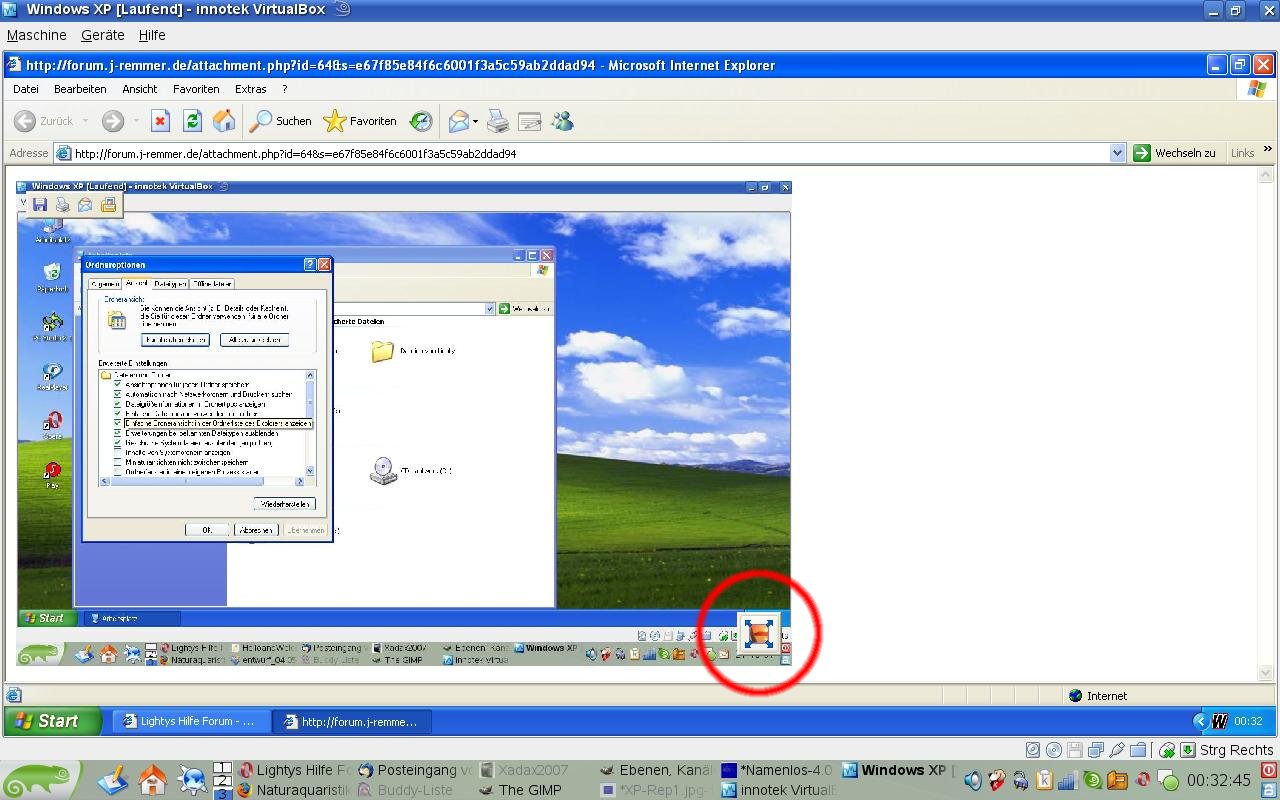Open the Ansicht menu
1280x800 pixels.
pyautogui.click(x=140, y=89)
